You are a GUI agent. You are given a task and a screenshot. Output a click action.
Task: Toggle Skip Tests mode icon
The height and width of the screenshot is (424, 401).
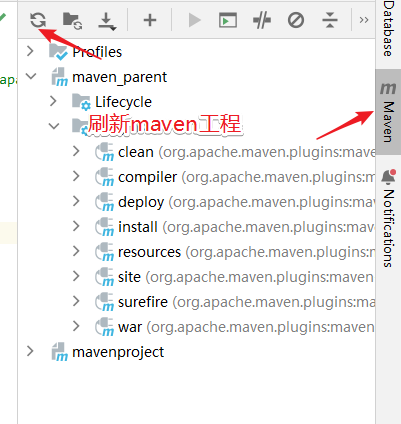click(x=296, y=20)
